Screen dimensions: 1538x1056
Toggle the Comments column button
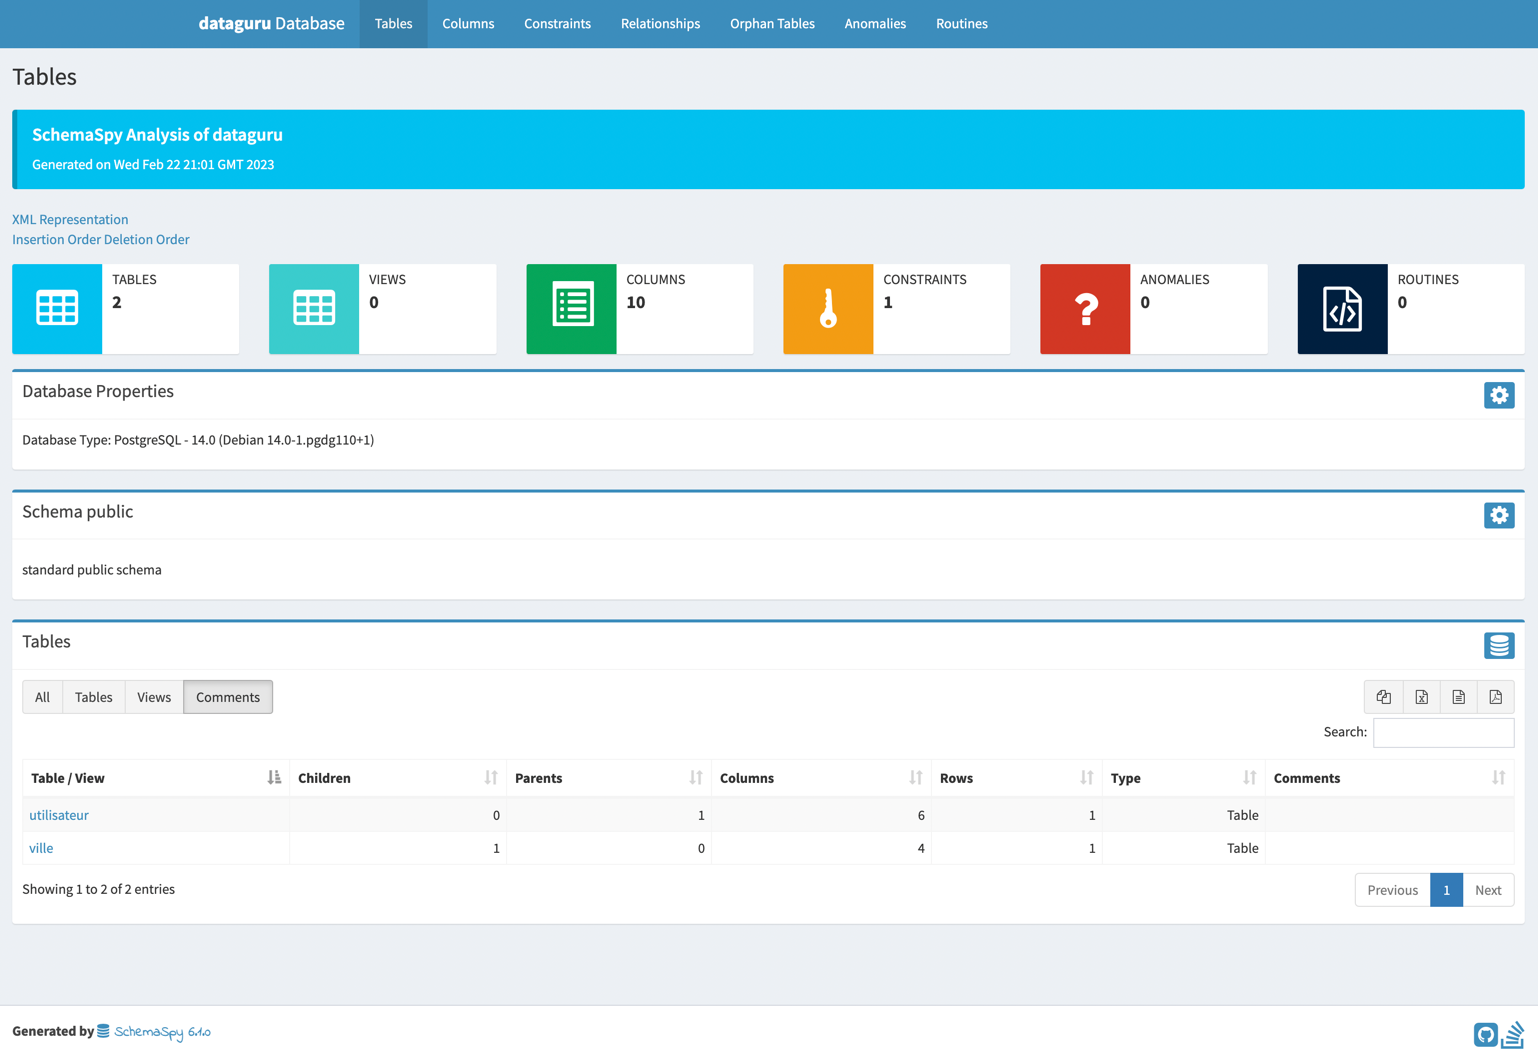[x=228, y=697]
